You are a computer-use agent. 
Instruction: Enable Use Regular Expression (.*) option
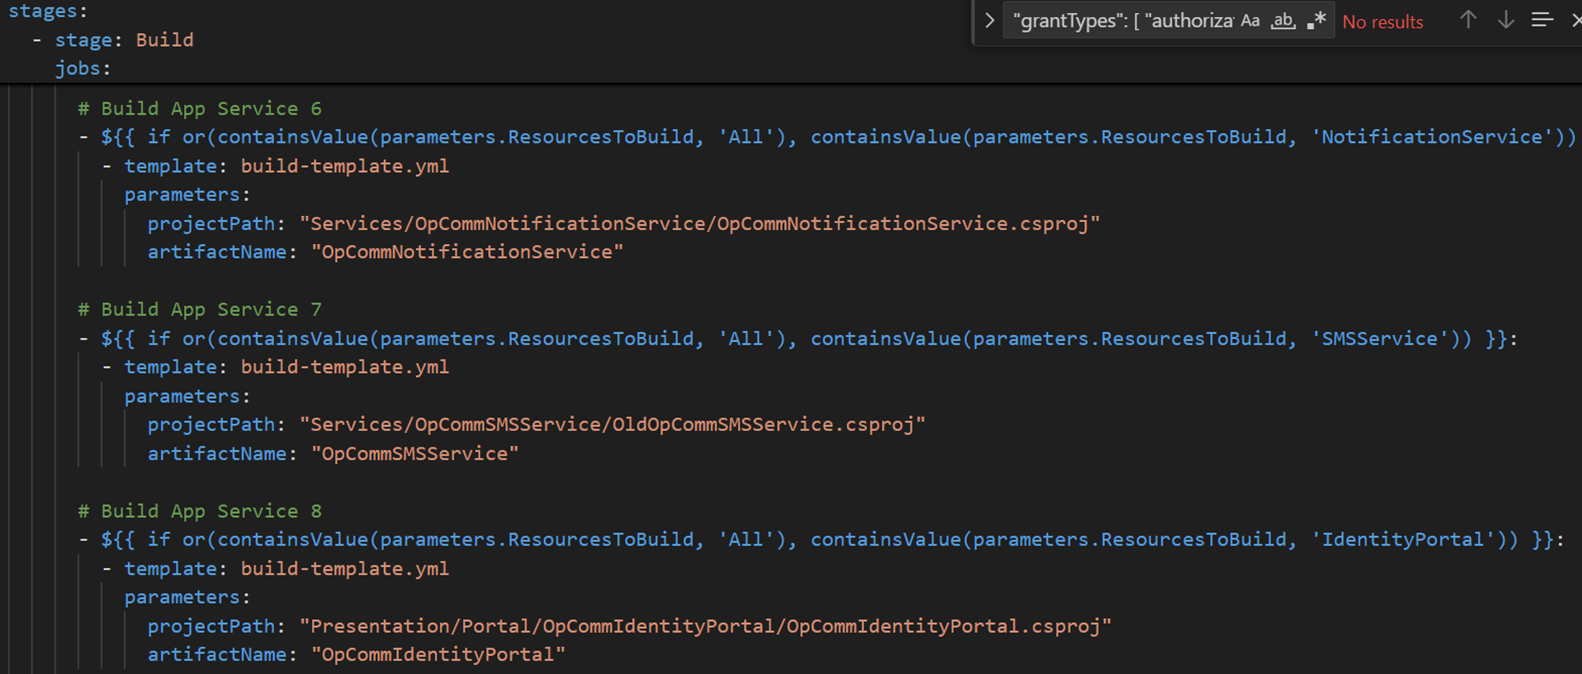coord(1316,21)
